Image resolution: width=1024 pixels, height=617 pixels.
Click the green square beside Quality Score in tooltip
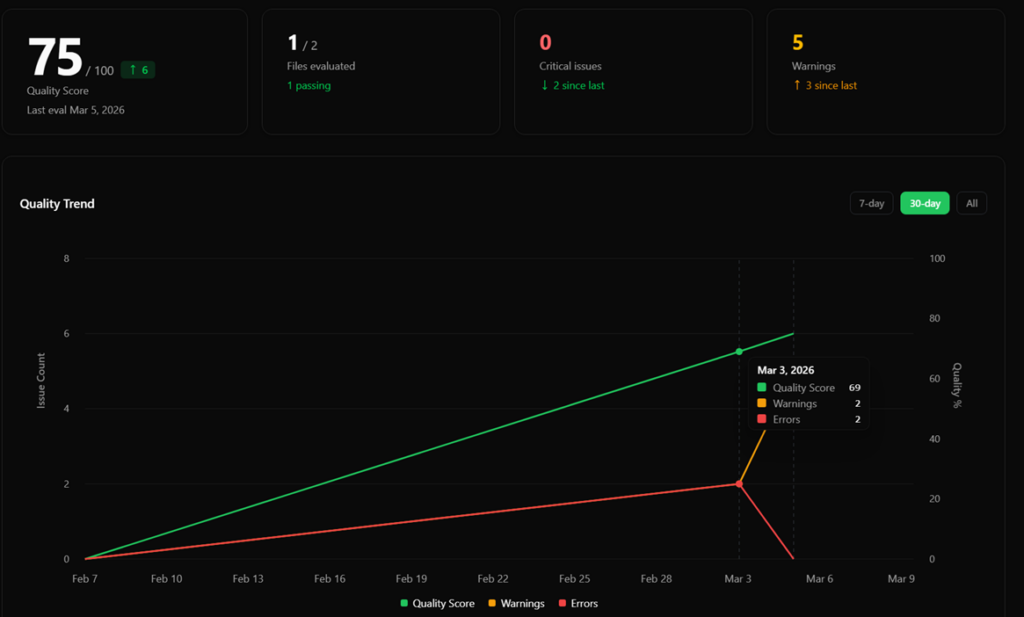point(762,388)
